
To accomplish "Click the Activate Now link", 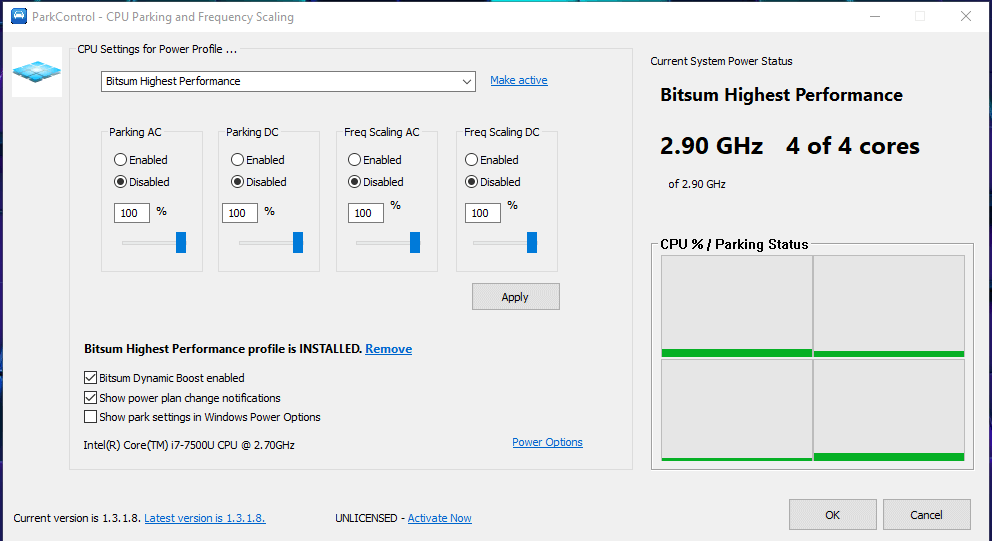I will tap(439, 518).
